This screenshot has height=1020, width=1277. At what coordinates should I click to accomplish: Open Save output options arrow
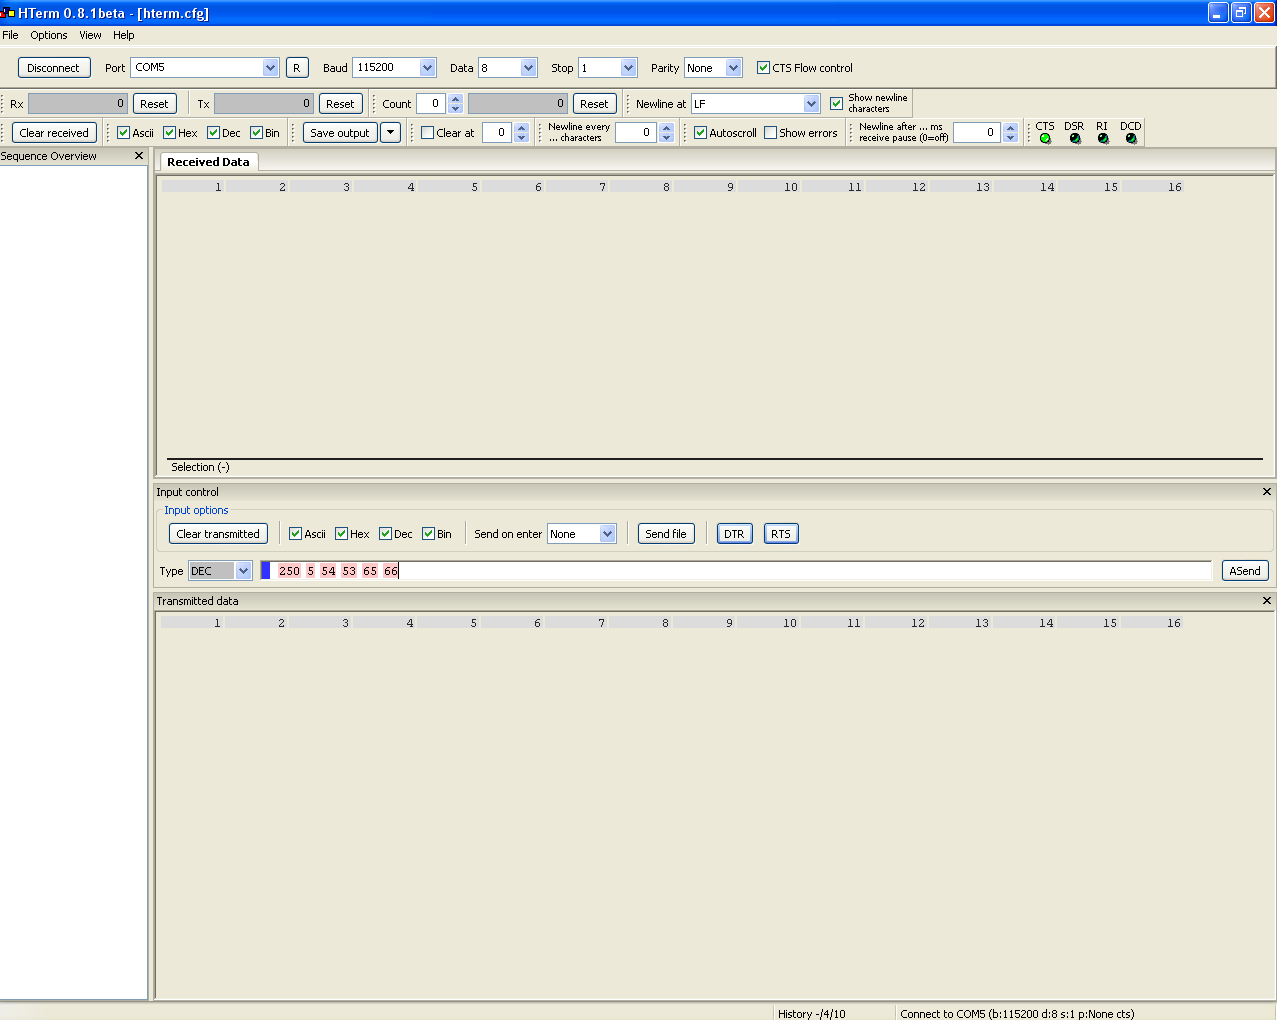(x=391, y=133)
